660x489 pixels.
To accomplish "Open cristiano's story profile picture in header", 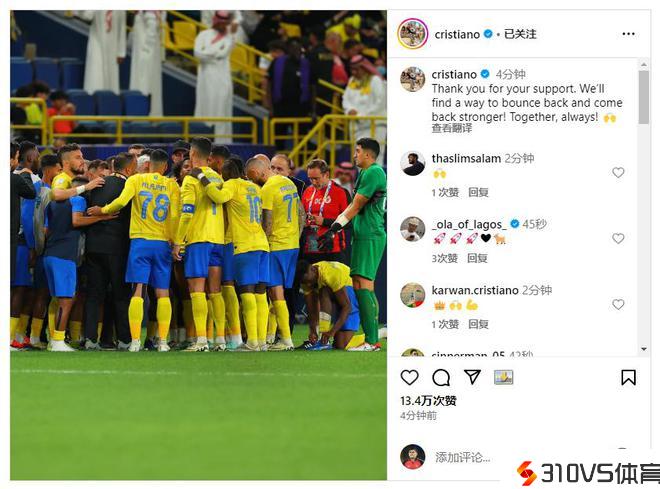I will point(412,34).
